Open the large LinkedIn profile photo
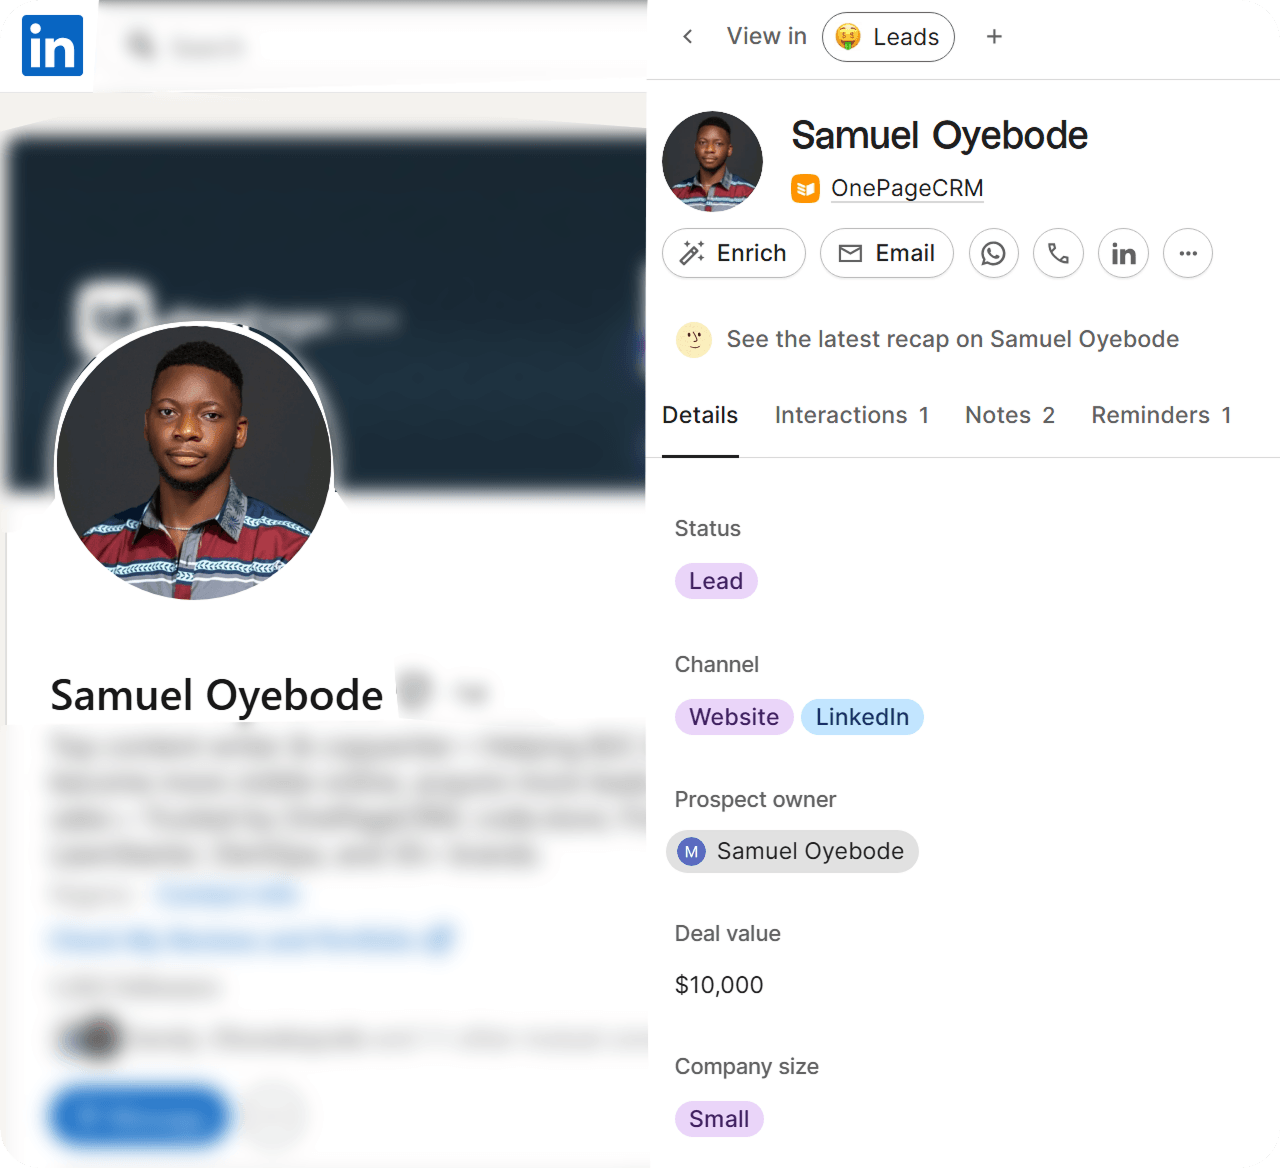 click(194, 462)
